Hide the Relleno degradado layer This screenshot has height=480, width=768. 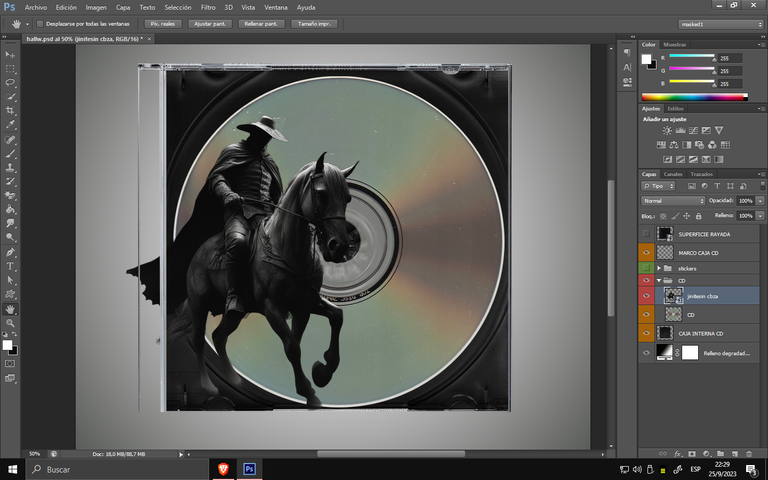[x=646, y=353]
